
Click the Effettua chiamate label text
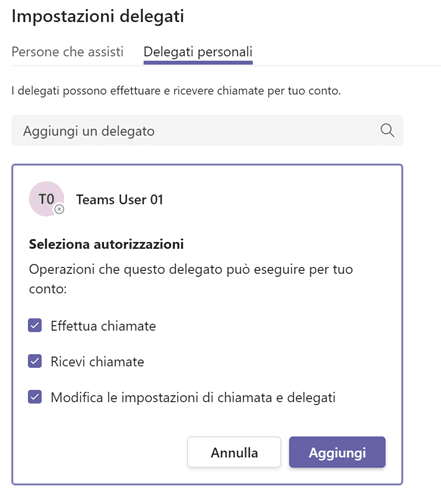click(103, 326)
